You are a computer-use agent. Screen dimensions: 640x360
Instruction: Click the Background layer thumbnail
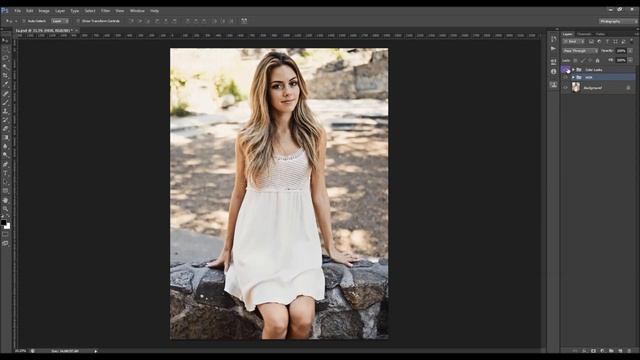click(x=576, y=87)
